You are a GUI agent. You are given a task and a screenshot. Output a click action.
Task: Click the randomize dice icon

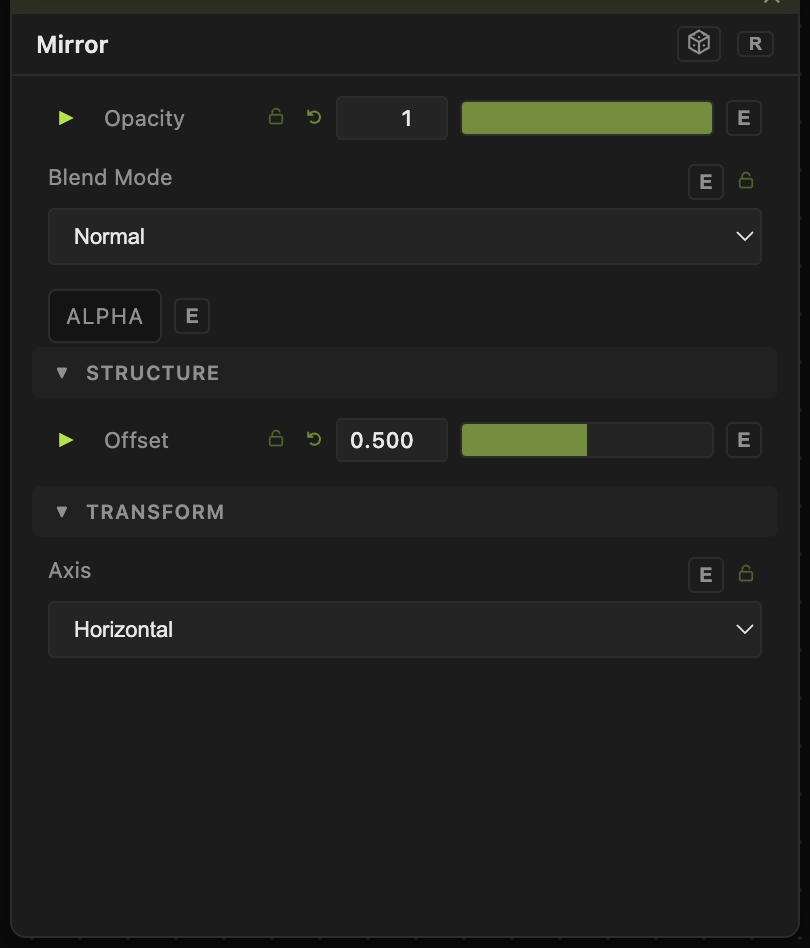click(699, 44)
